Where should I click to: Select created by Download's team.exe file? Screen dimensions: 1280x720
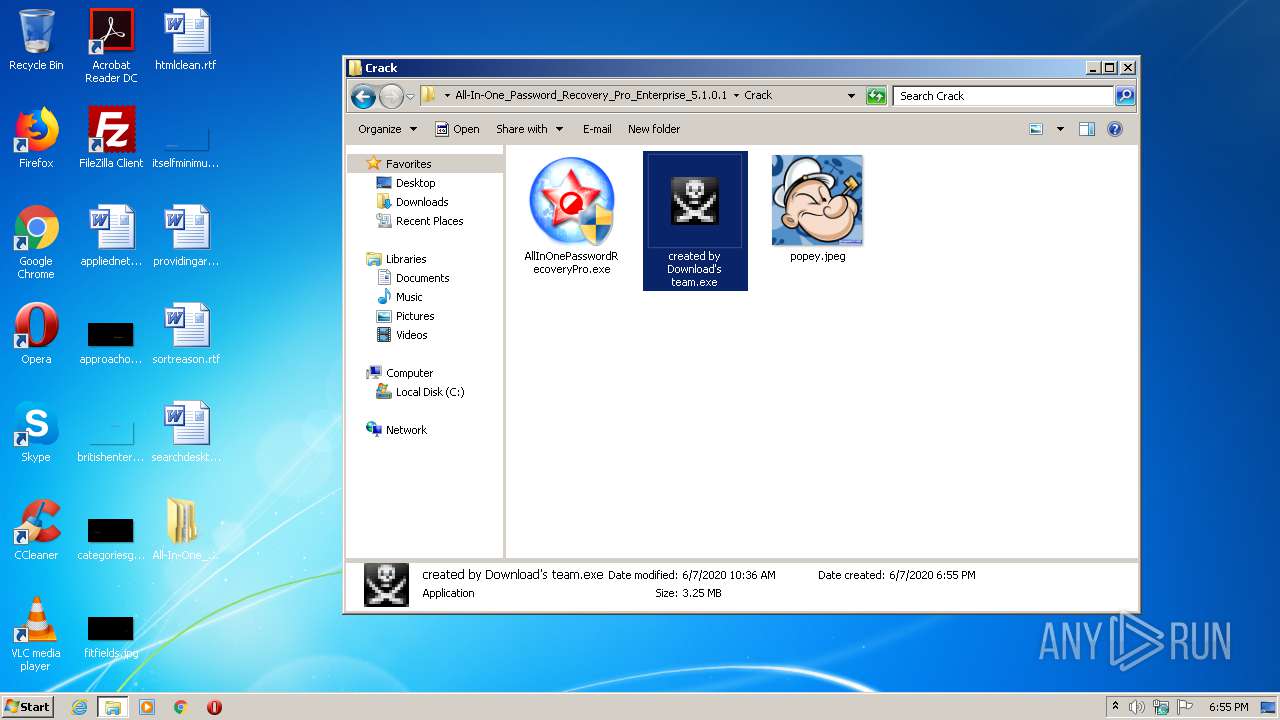coord(695,221)
